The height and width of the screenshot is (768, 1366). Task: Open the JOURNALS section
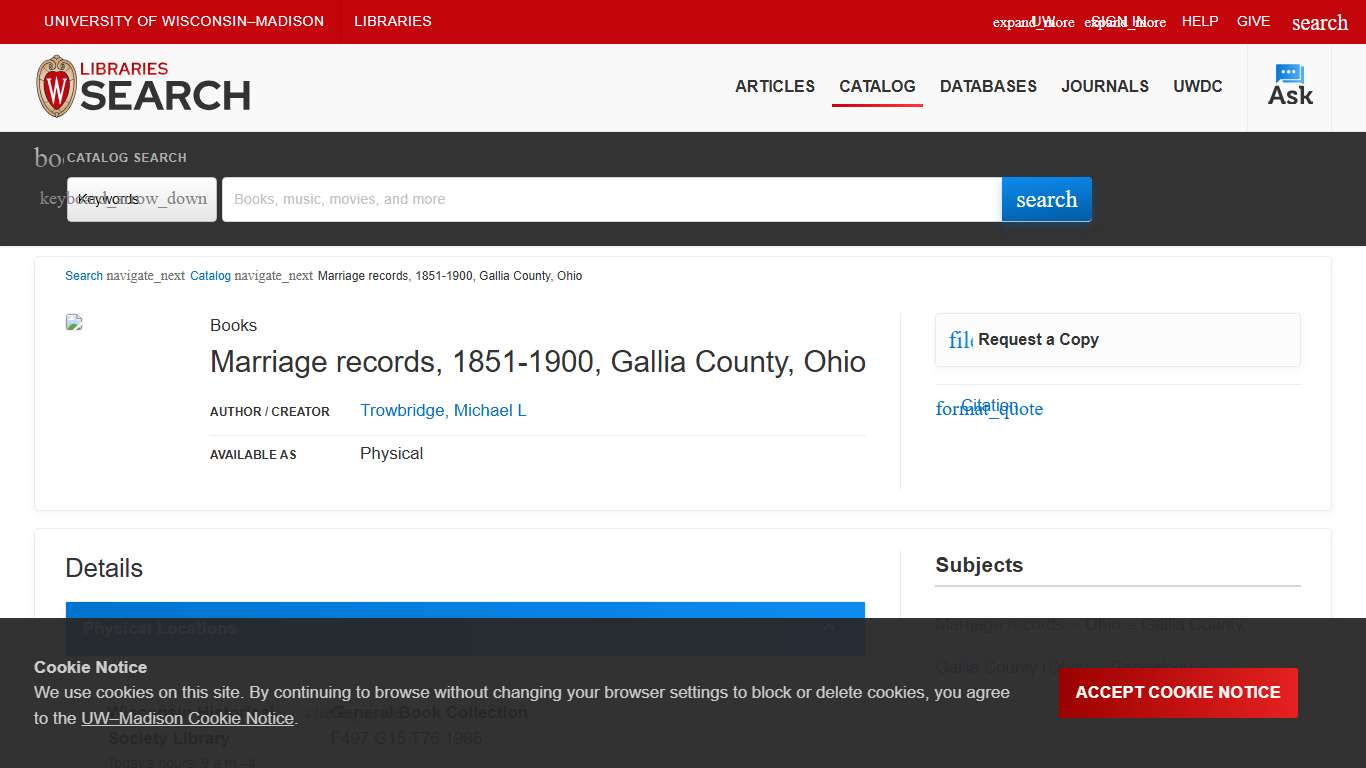click(x=1104, y=86)
